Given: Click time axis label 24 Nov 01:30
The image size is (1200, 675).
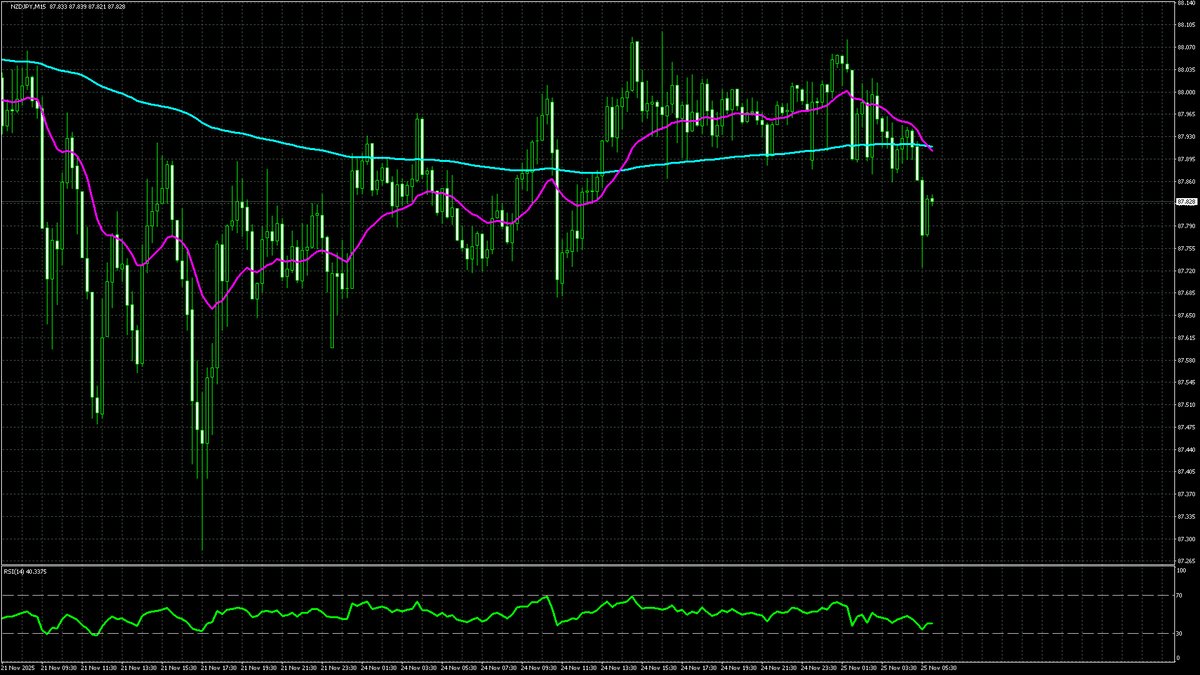Looking at the screenshot, I should click(381, 668).
